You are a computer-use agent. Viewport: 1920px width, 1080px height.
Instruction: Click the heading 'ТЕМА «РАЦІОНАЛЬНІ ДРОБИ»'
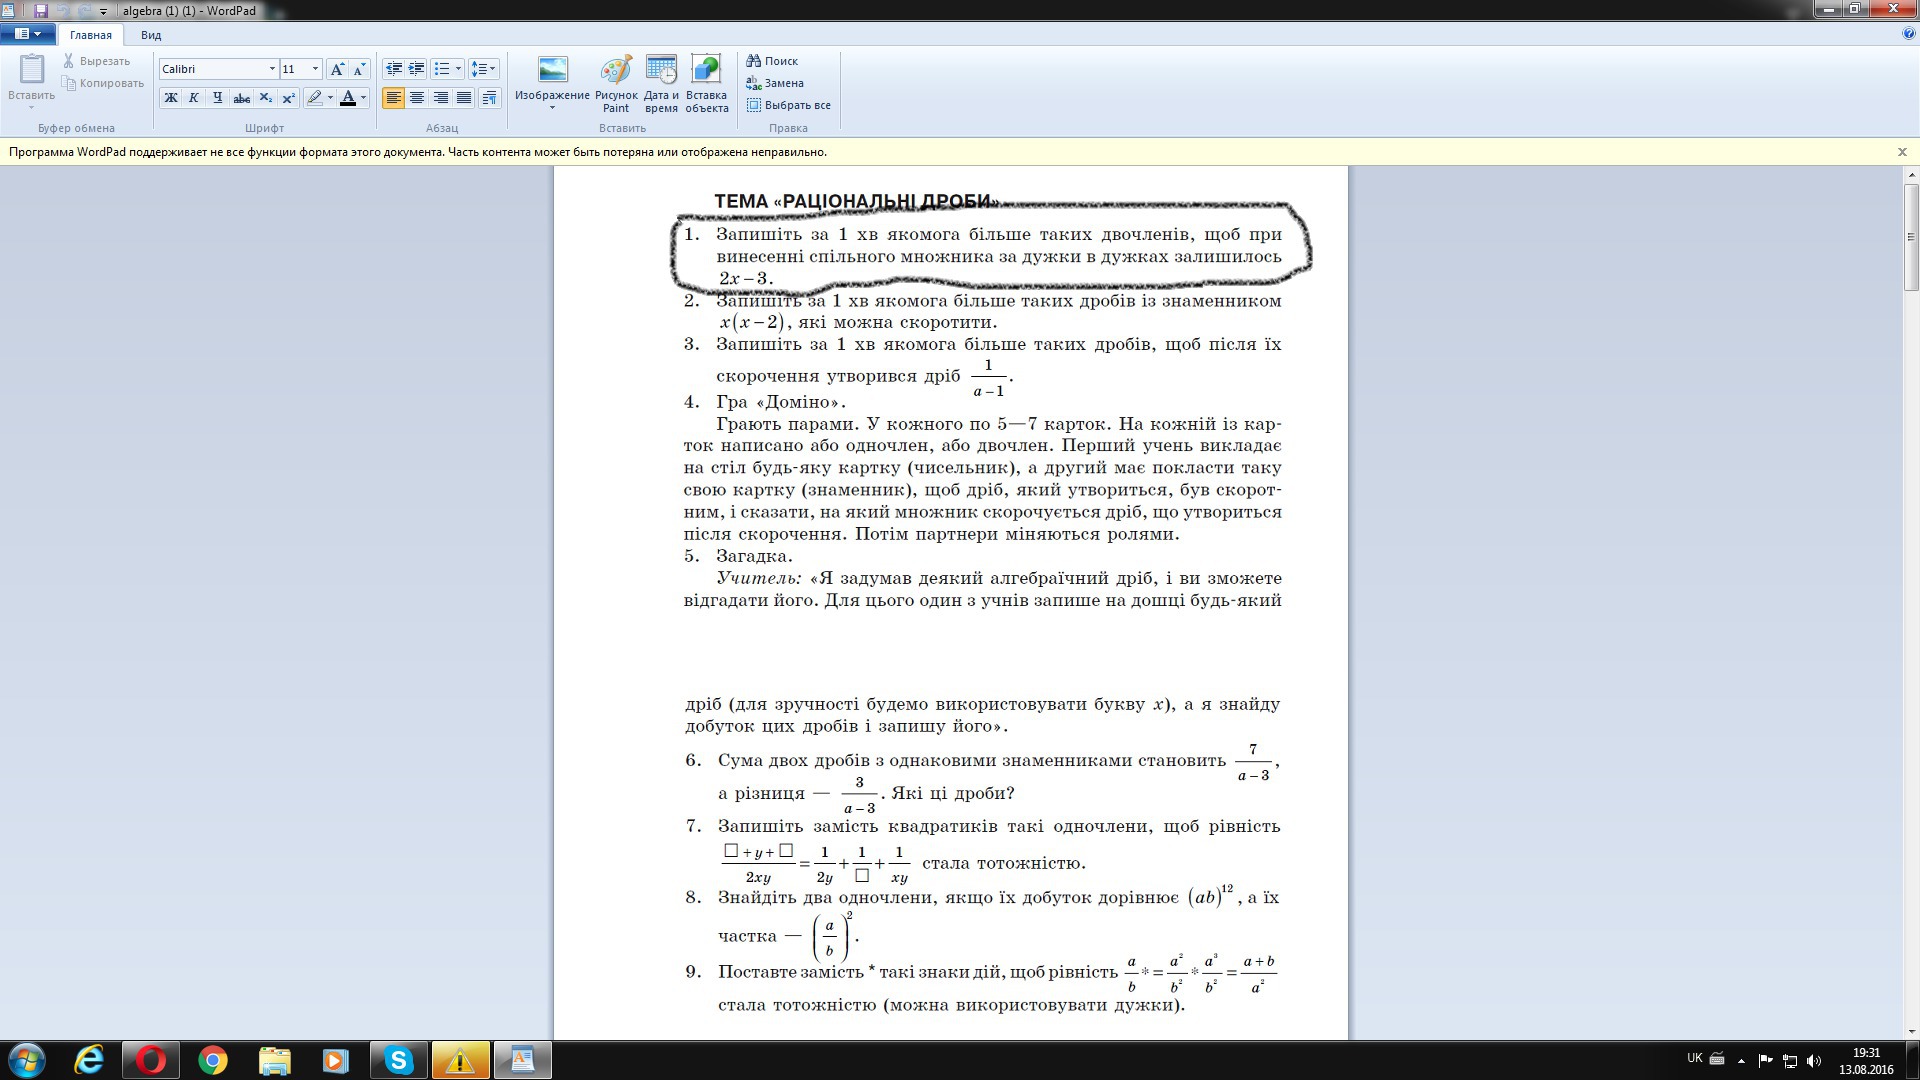(857, 202)
